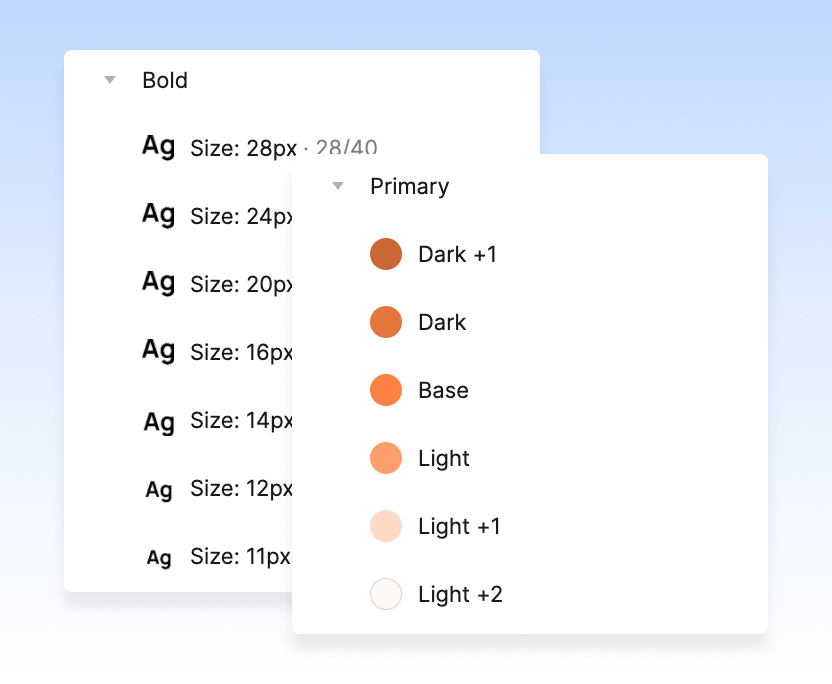Click the Bold group heading
This screenshot has width=832, height=684.
(165, 80)
